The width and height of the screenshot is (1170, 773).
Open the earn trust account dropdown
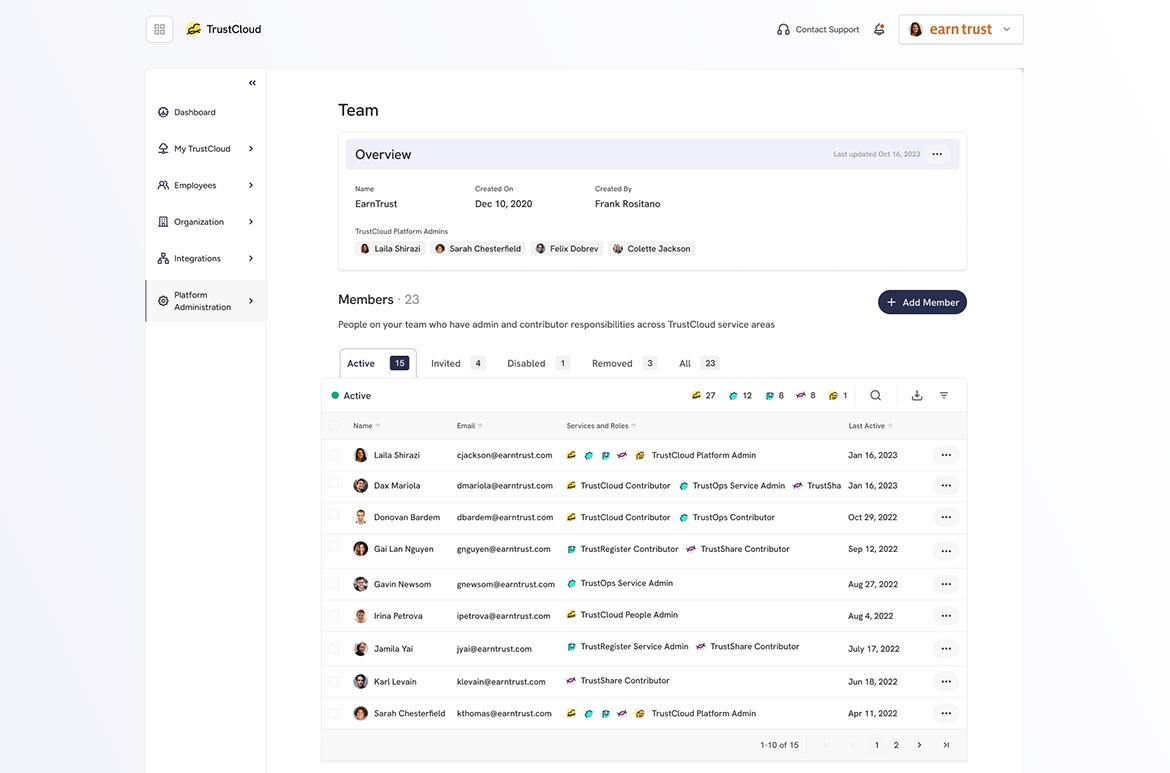tap(960, 29)
